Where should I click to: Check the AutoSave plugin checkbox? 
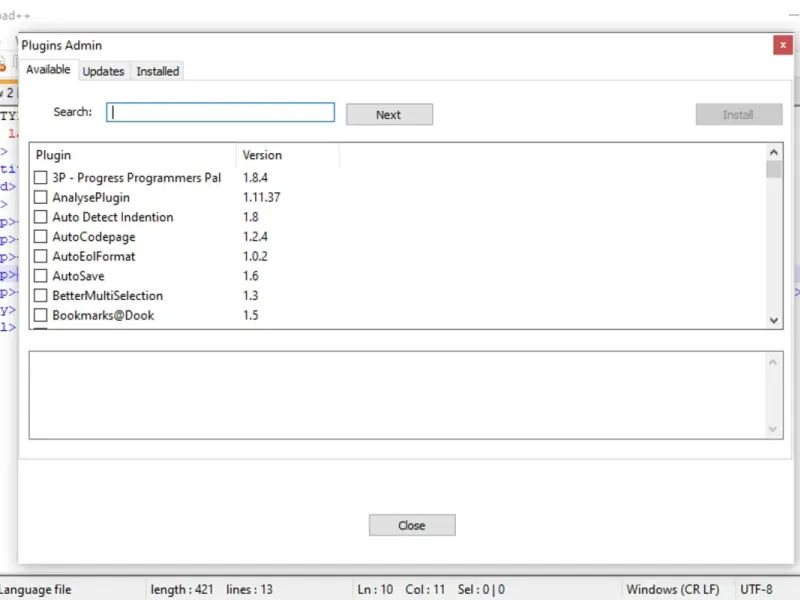pyautogui.click(x=40, y=276)
